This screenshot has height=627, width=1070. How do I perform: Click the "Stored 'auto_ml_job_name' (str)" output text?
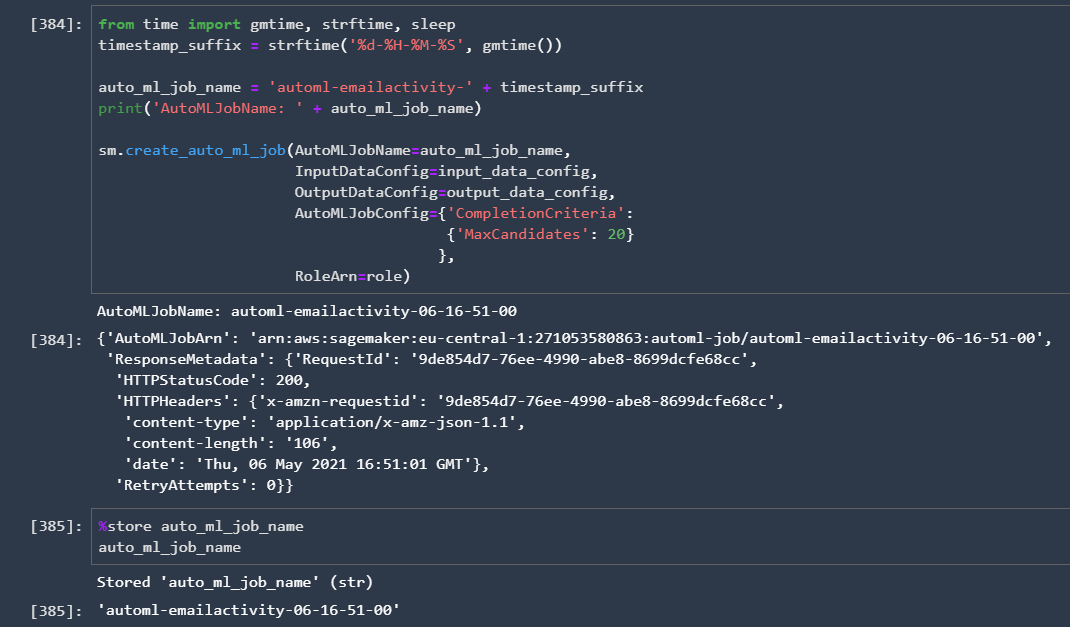(234, 581)
